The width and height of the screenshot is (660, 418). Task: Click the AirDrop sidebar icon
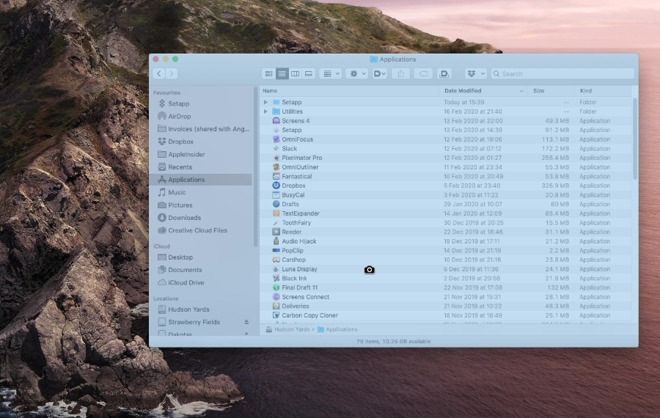click(x=161, y=116)
